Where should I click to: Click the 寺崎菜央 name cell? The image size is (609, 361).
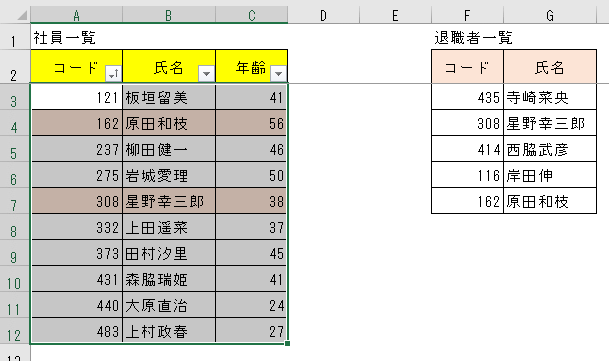550,97
